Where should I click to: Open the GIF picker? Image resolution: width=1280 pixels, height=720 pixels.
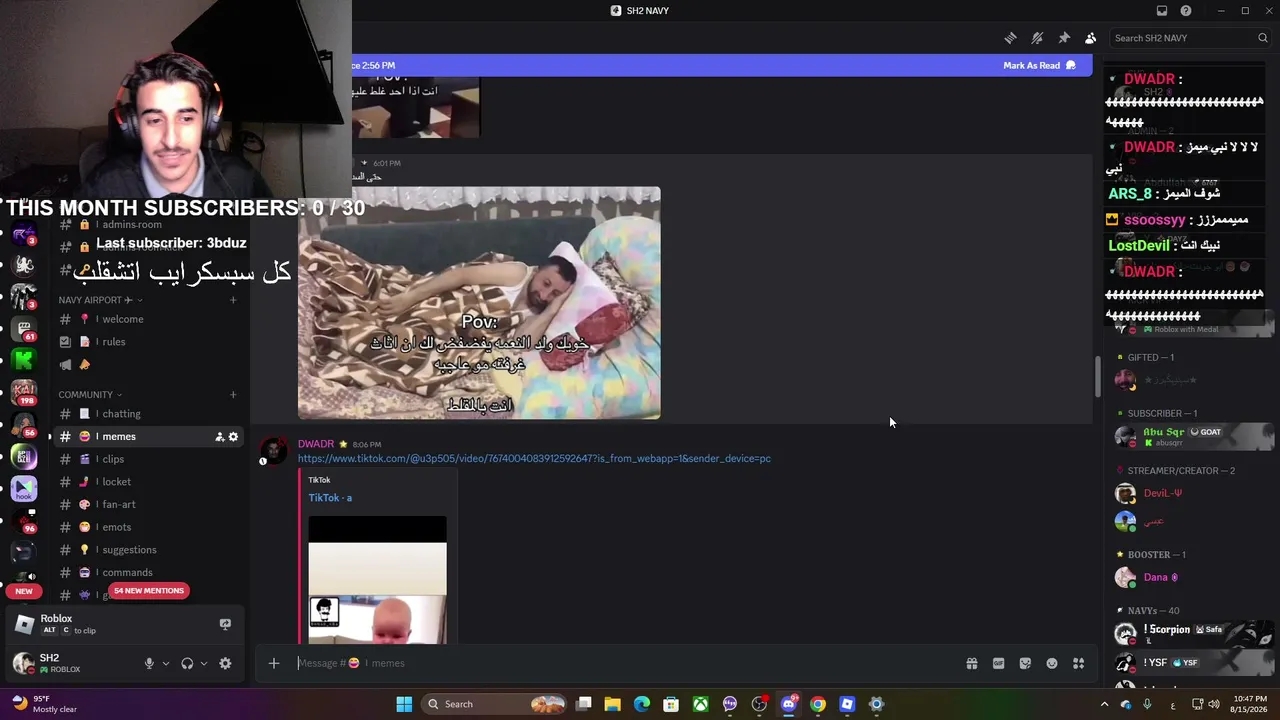[998, 663]
